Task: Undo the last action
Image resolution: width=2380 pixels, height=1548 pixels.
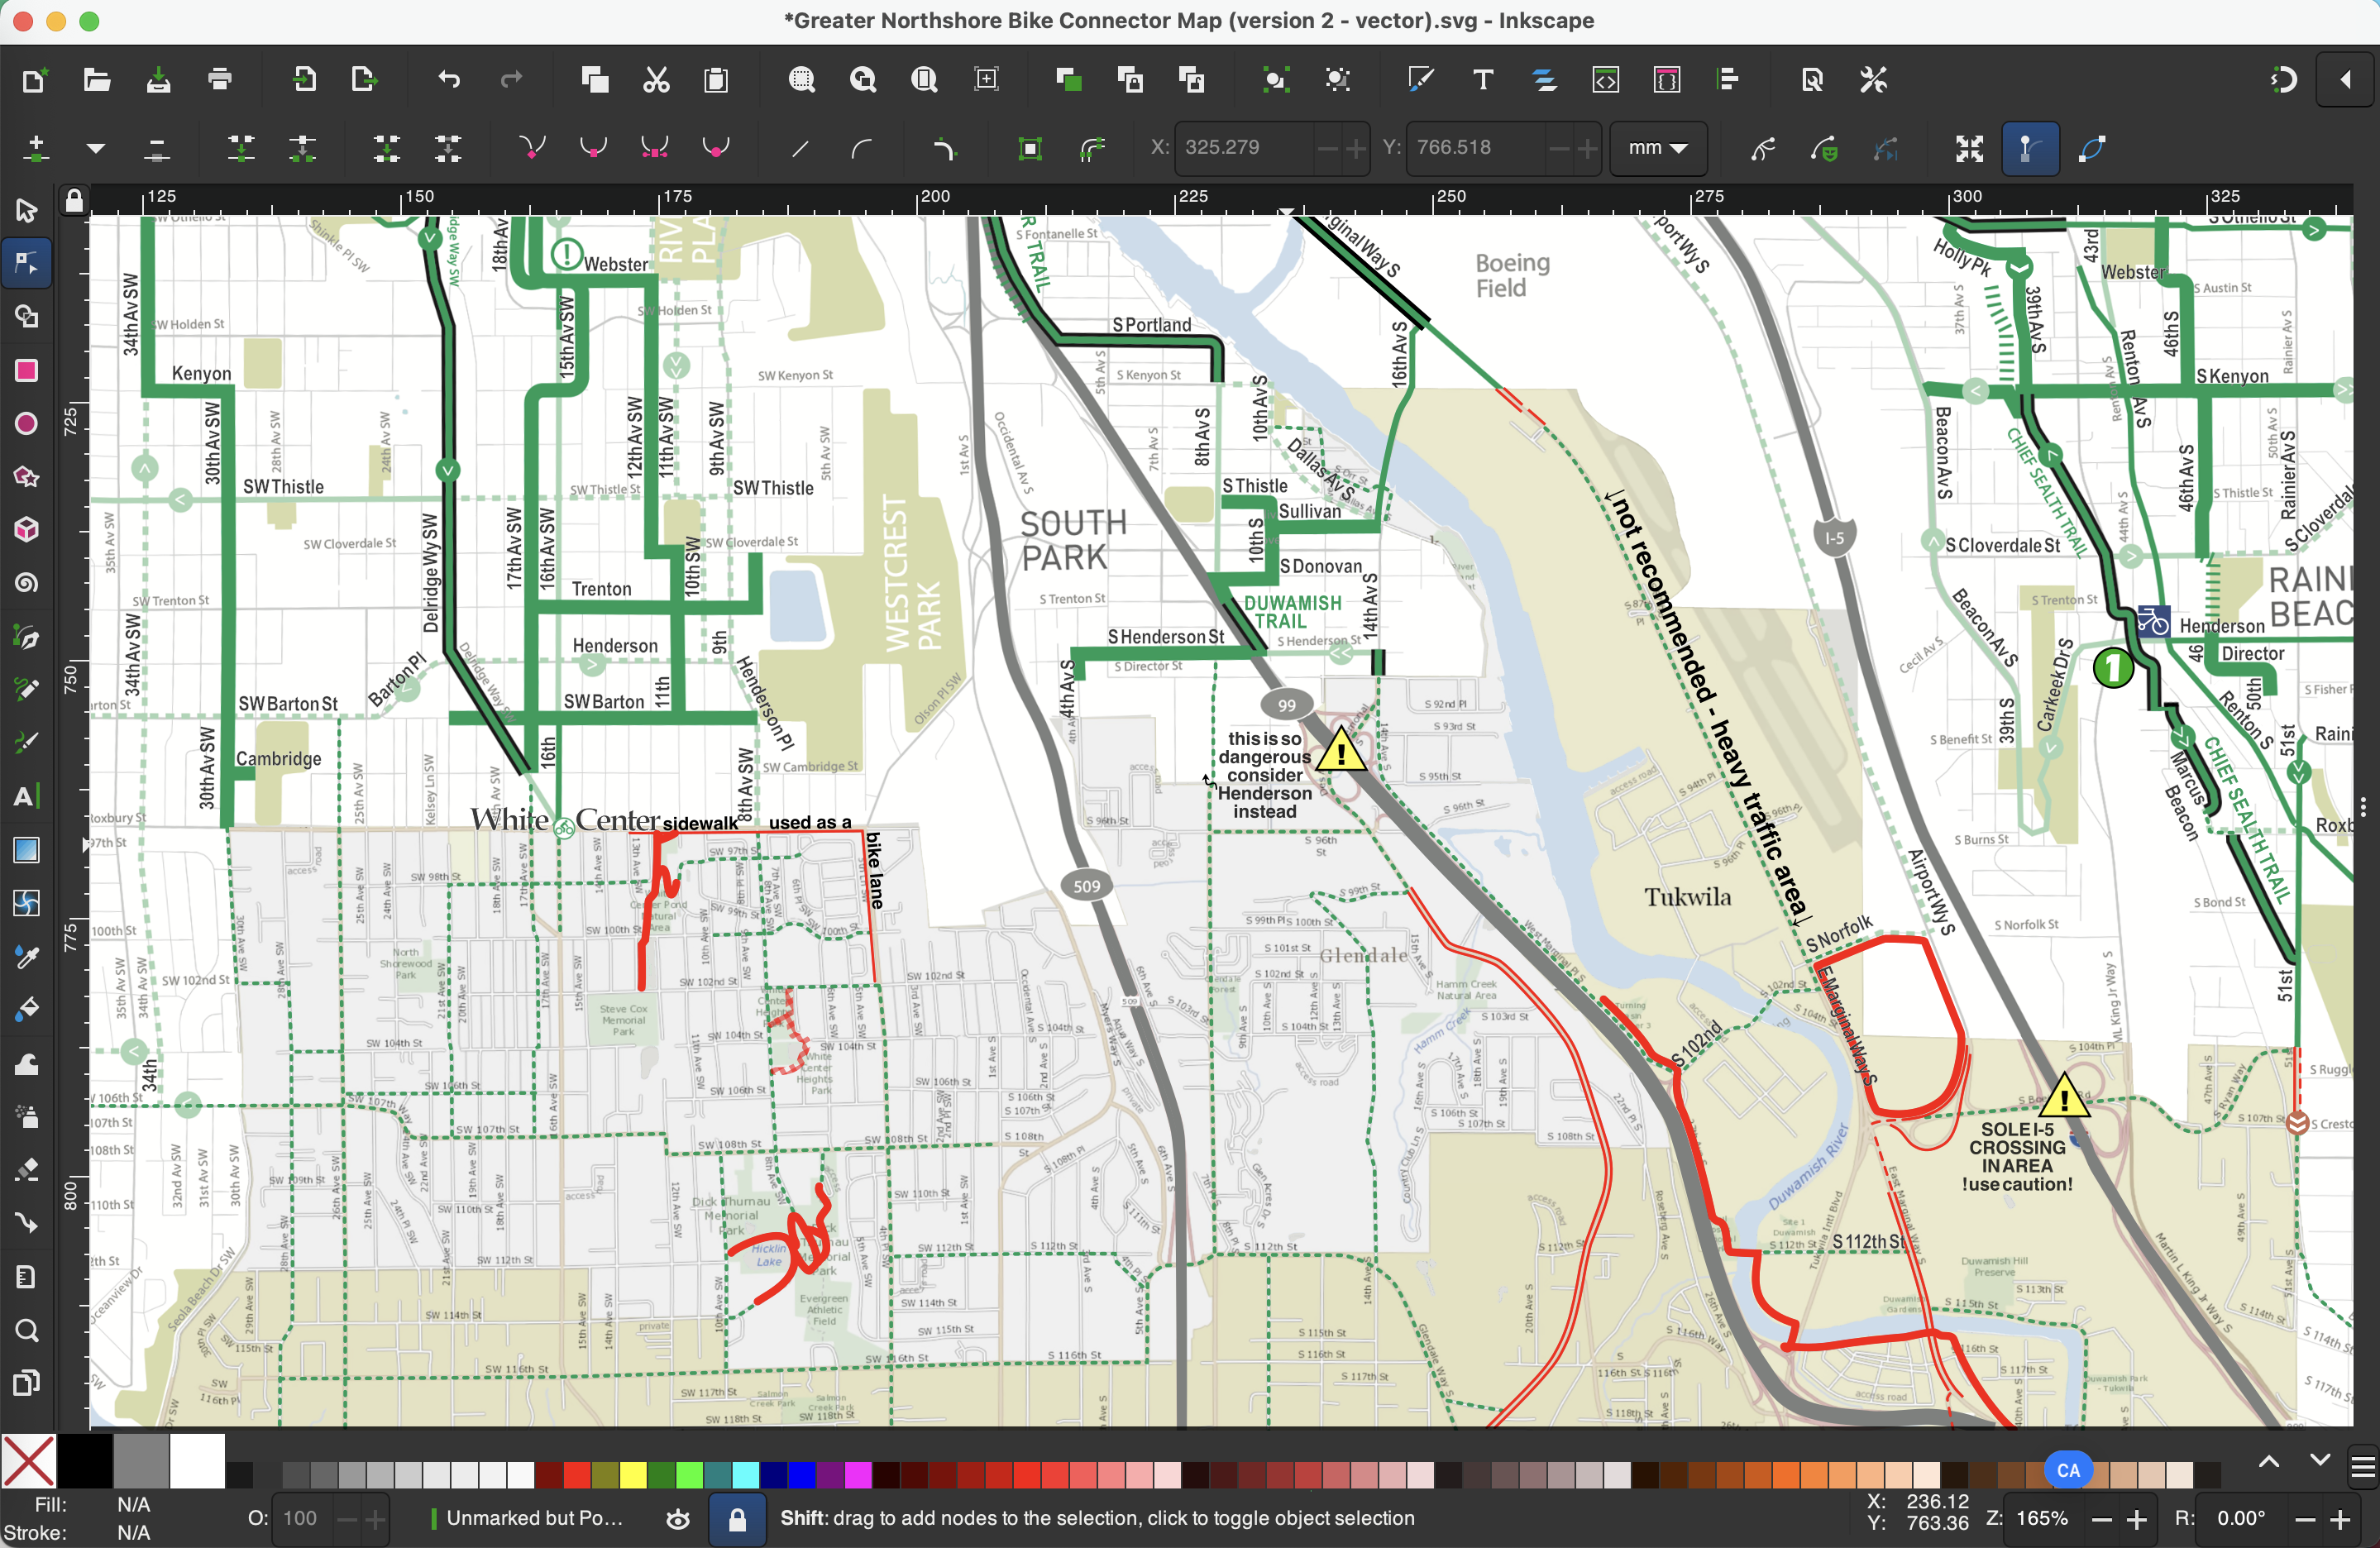Action: [447, 80]
